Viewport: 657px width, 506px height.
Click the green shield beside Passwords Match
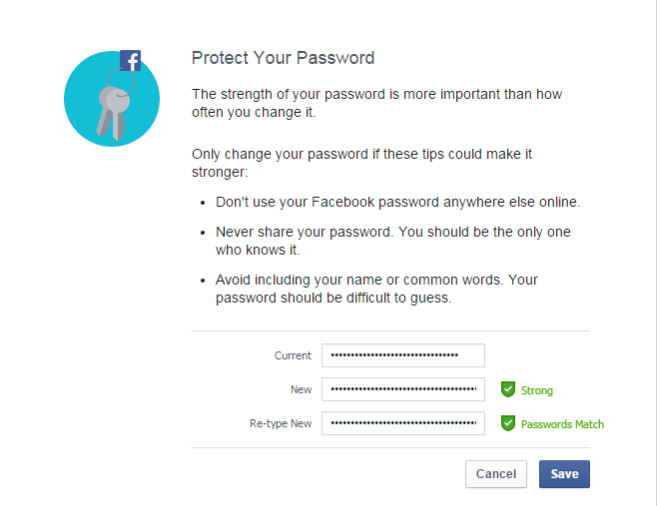[508, 423]
